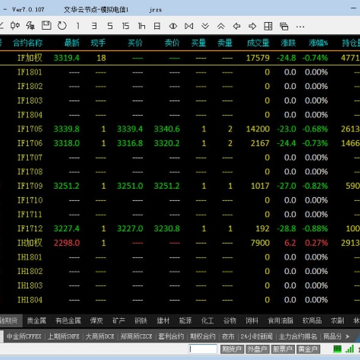Open the 谷物 category tab
Screen dimensions: 360x360
click(230, 321)
